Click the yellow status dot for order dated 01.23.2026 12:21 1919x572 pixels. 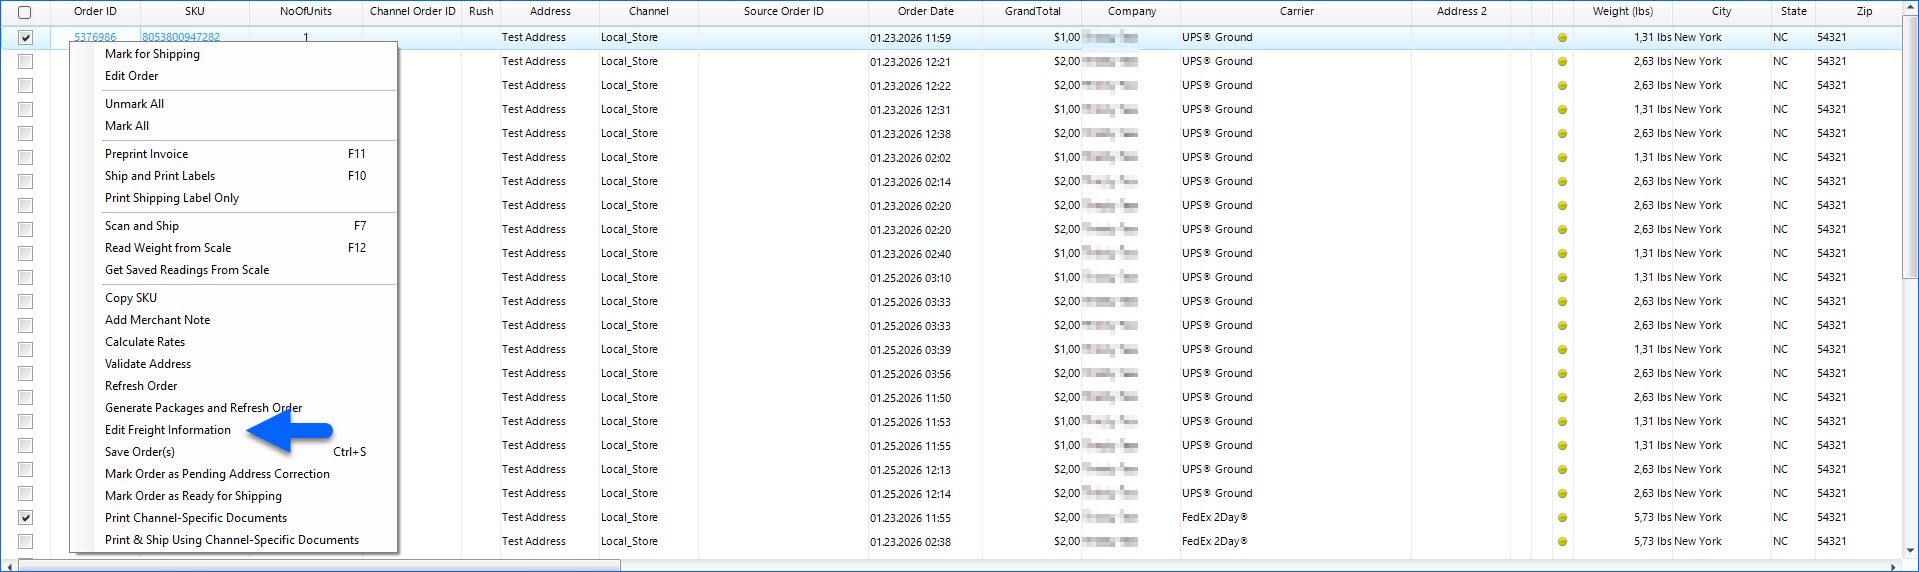point(1562,62)
